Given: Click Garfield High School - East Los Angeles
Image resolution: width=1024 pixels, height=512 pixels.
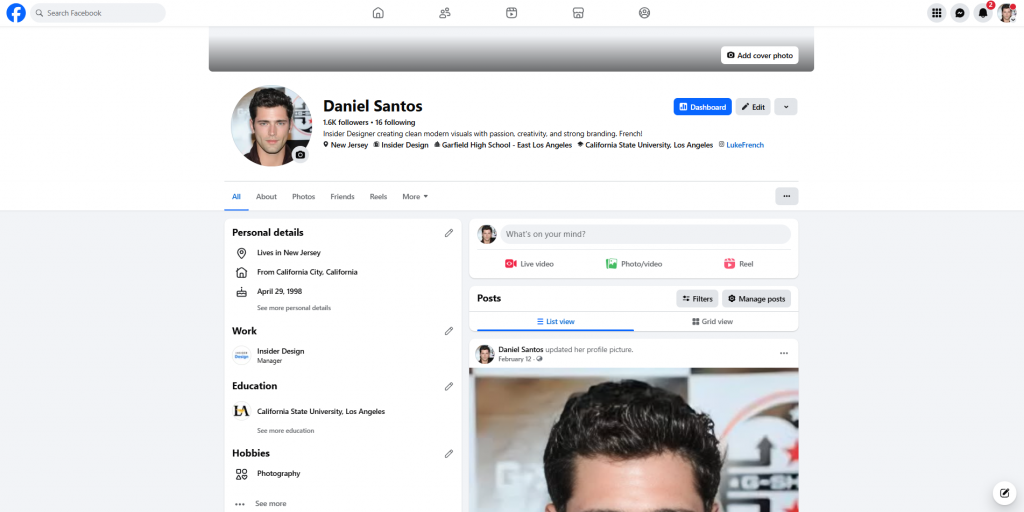Looking at the screenshot, I should [x=507, y=145].
